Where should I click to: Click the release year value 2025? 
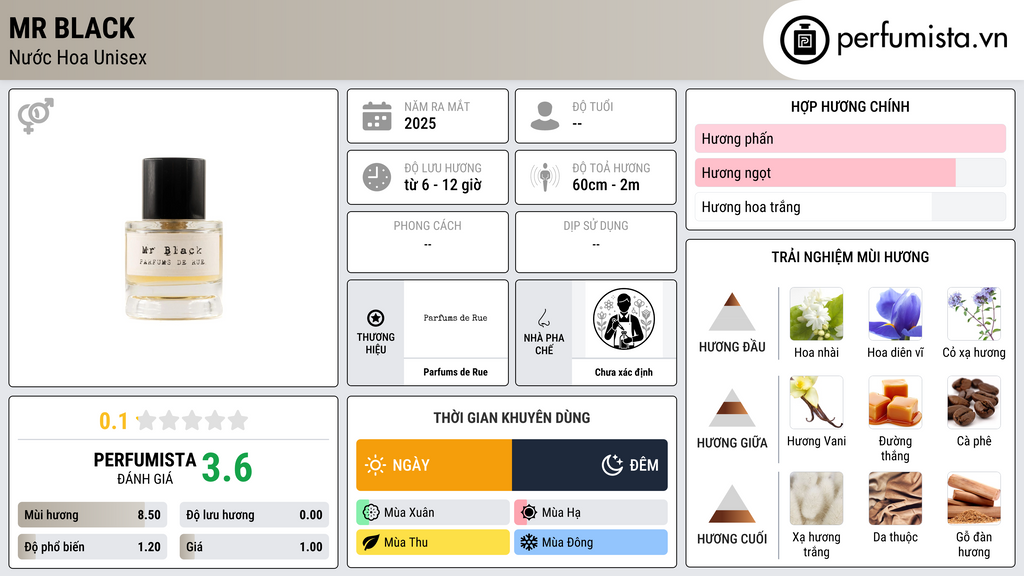click(420, 123)
